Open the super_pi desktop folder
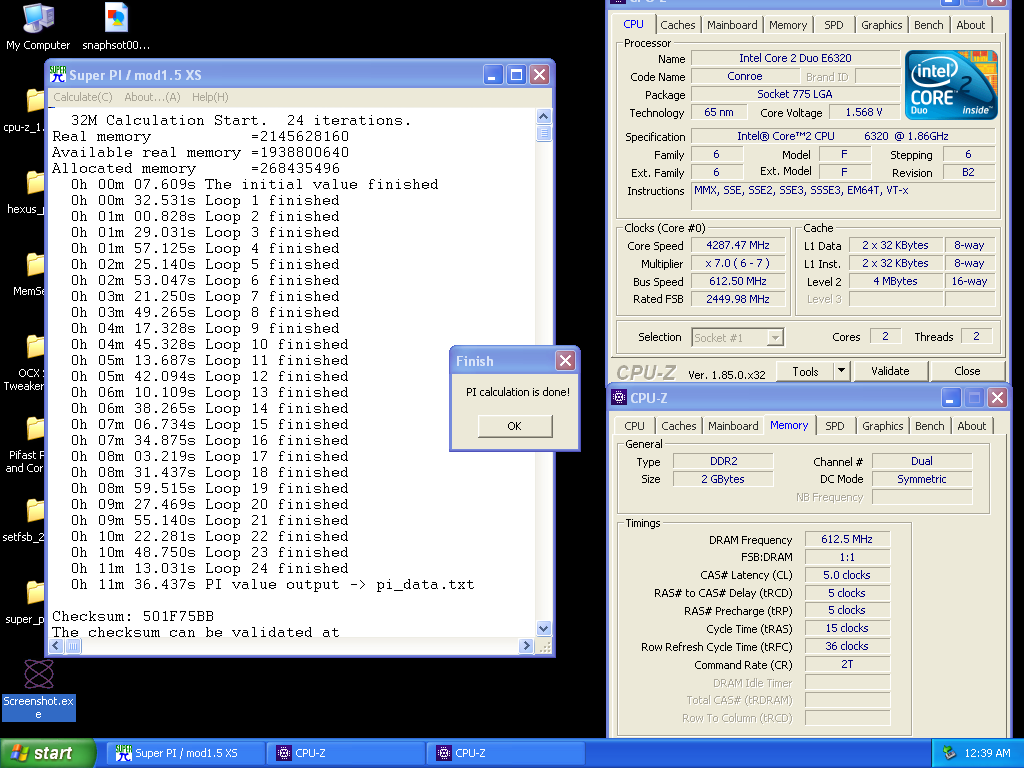Viewport: 1024px width, 768px height. (25, 603)
